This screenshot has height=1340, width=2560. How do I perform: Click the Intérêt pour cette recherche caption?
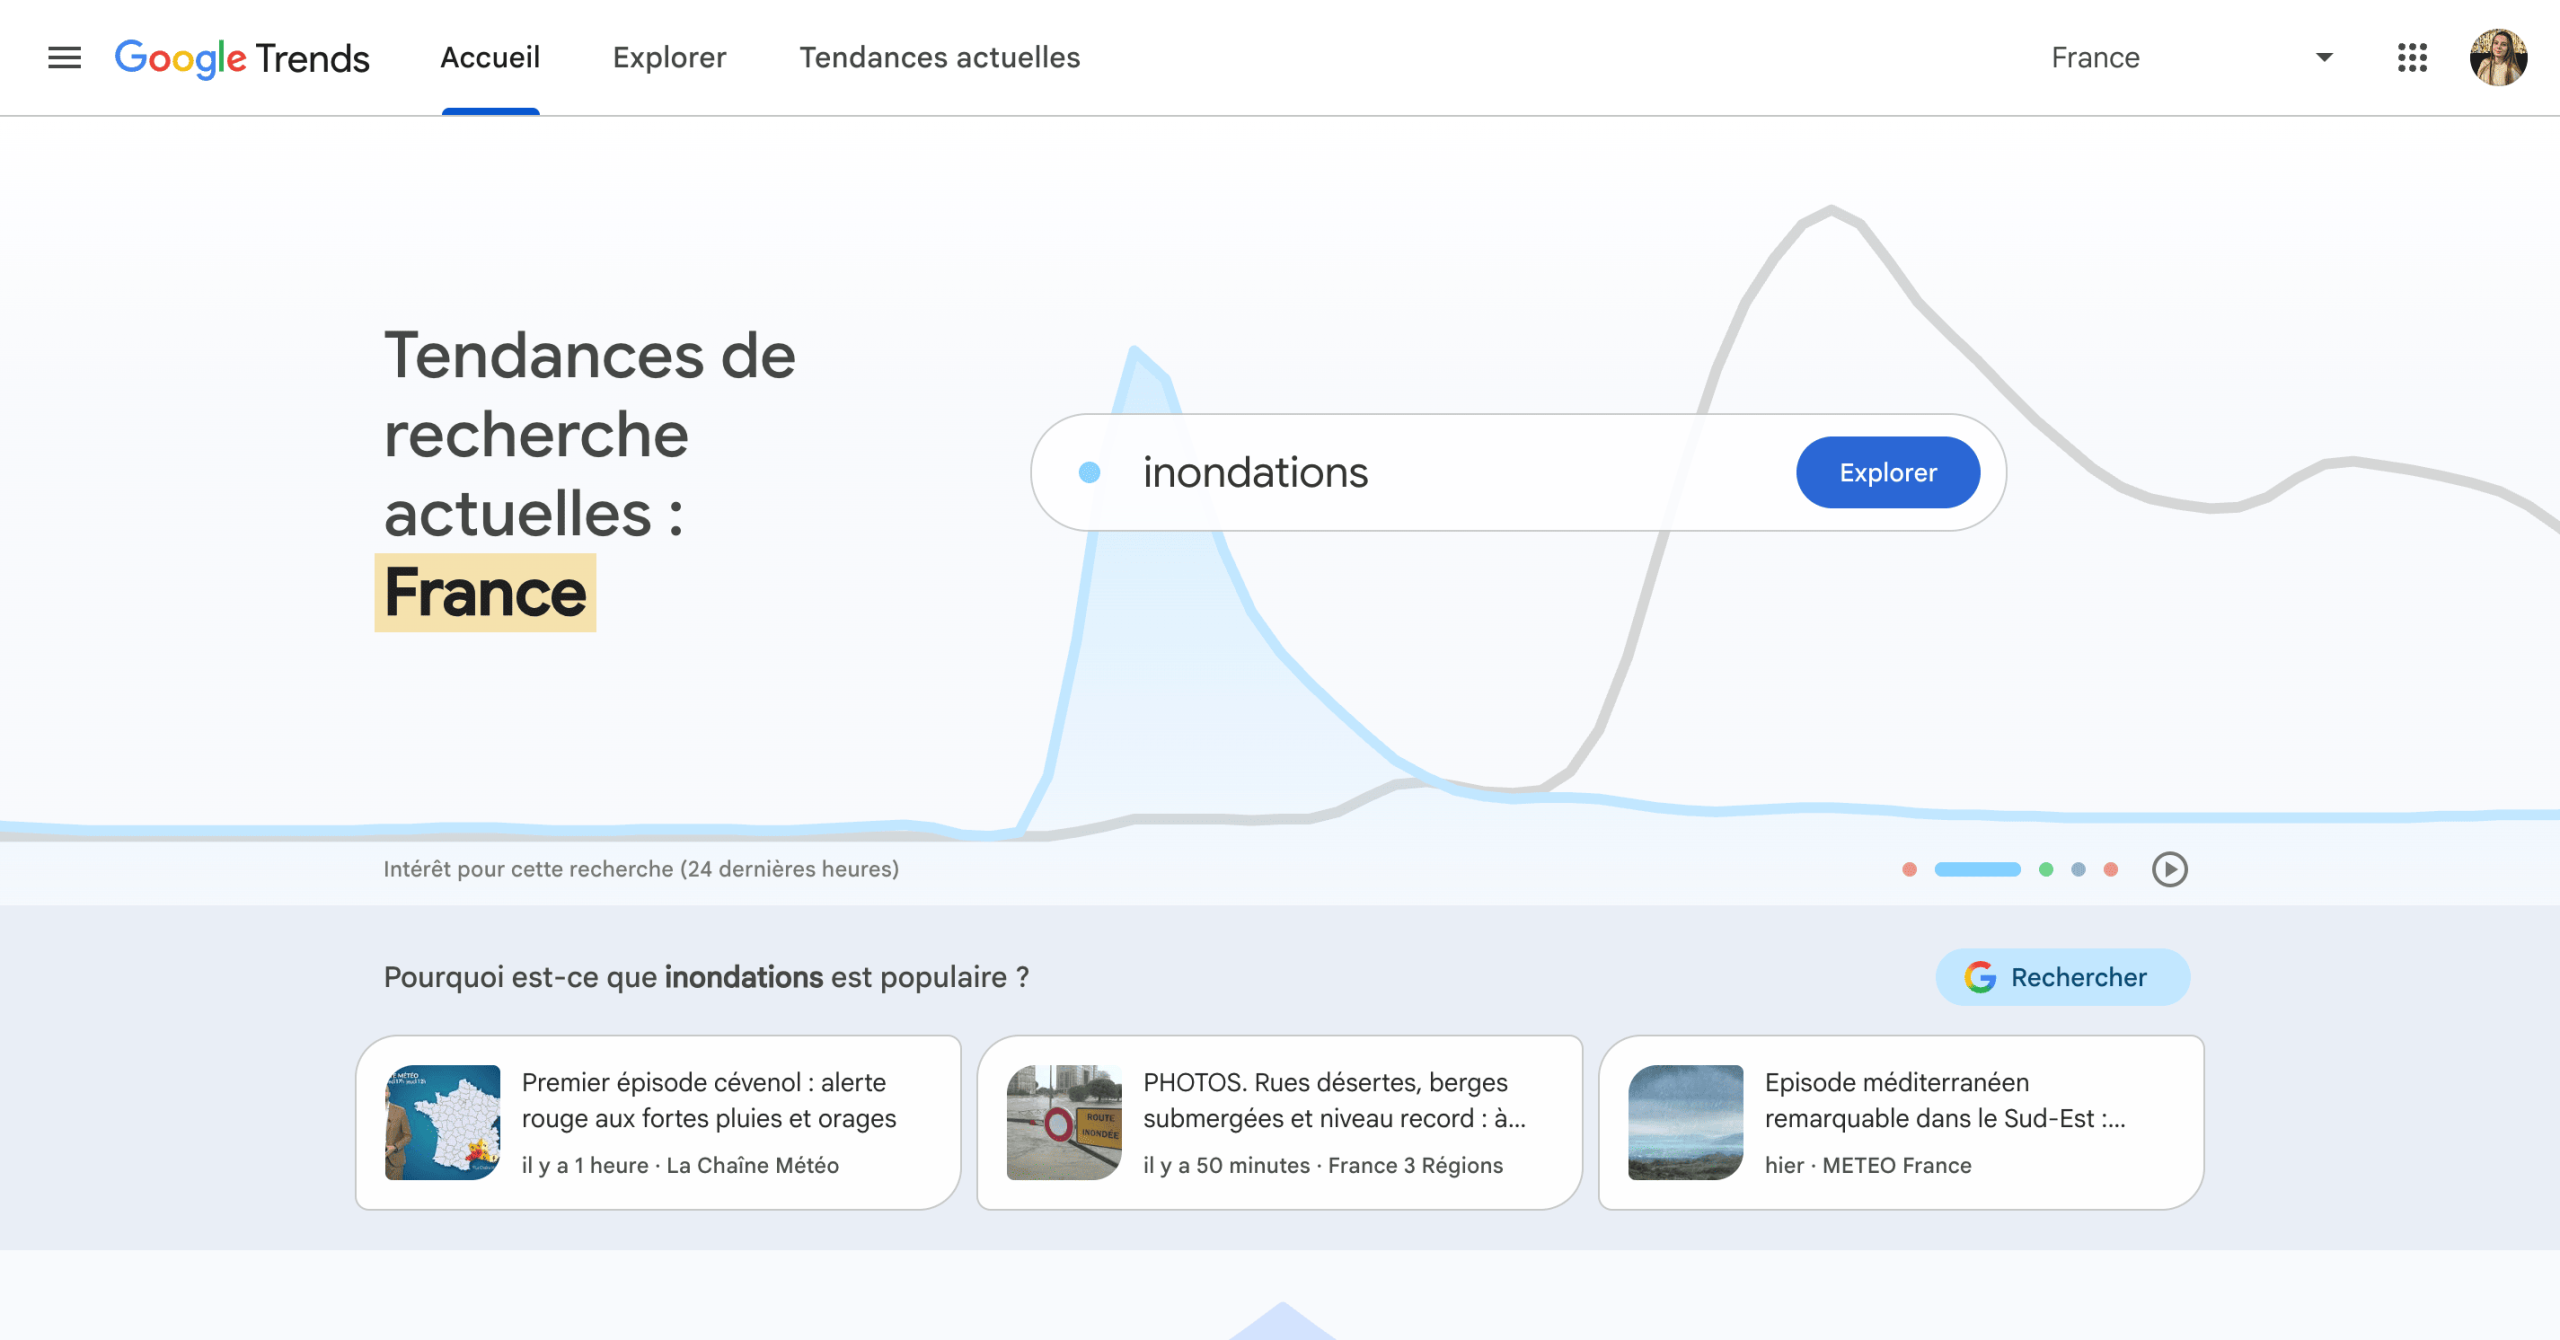pos(641,869)
